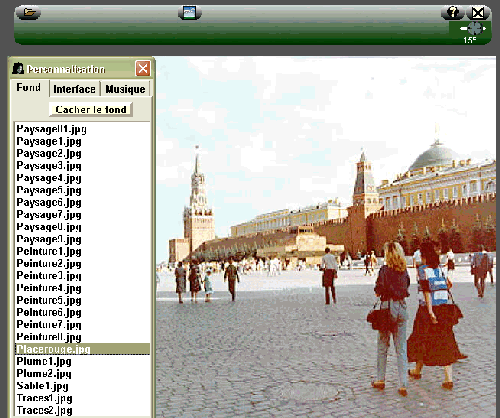Click highlighted Placerouge.jpg row

click(82, 349)
